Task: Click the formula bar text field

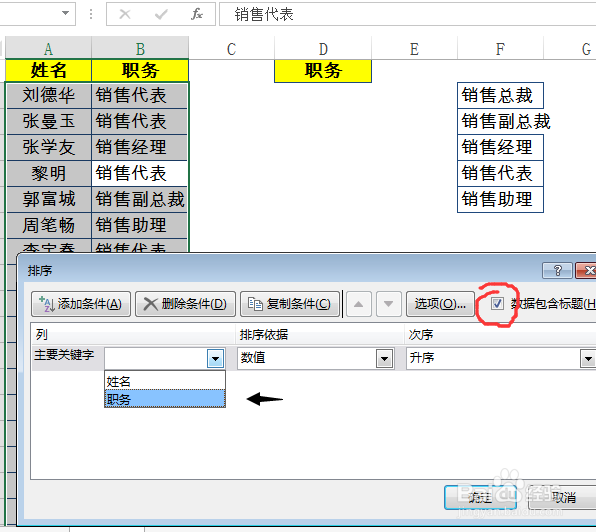Action: (x=407, y=14)
